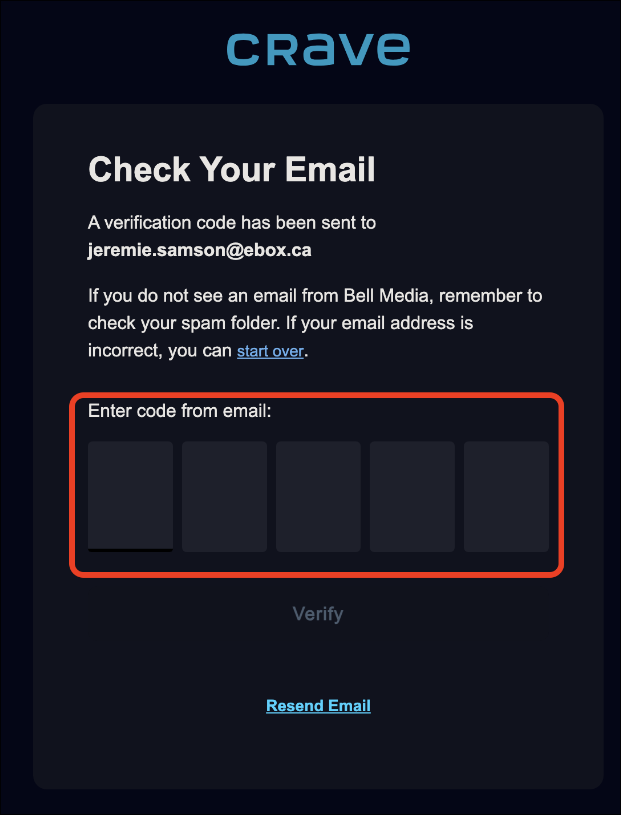621x815 pixels.
Task: Click the "start over" link
Action: (270, 351)
